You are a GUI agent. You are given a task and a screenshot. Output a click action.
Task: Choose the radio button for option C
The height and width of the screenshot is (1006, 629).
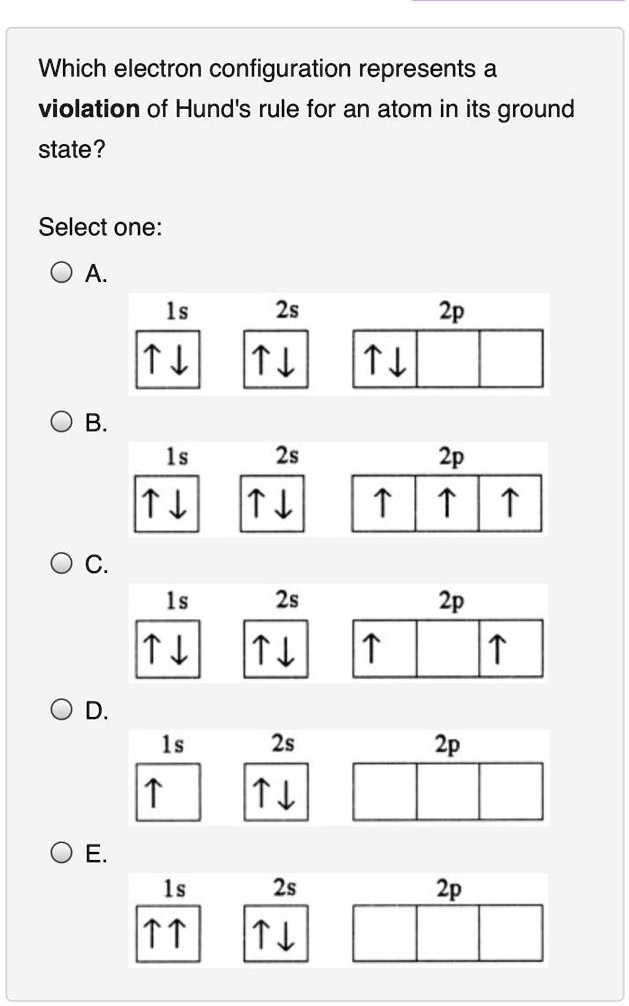[62, 565]
